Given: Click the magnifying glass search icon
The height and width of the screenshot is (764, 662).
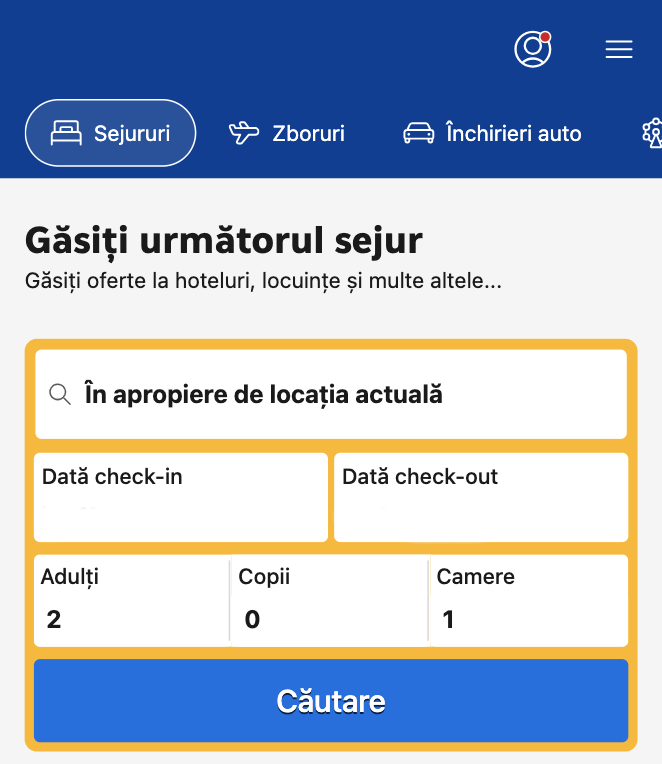Looking at the screenshot, I should coord(60,394).
